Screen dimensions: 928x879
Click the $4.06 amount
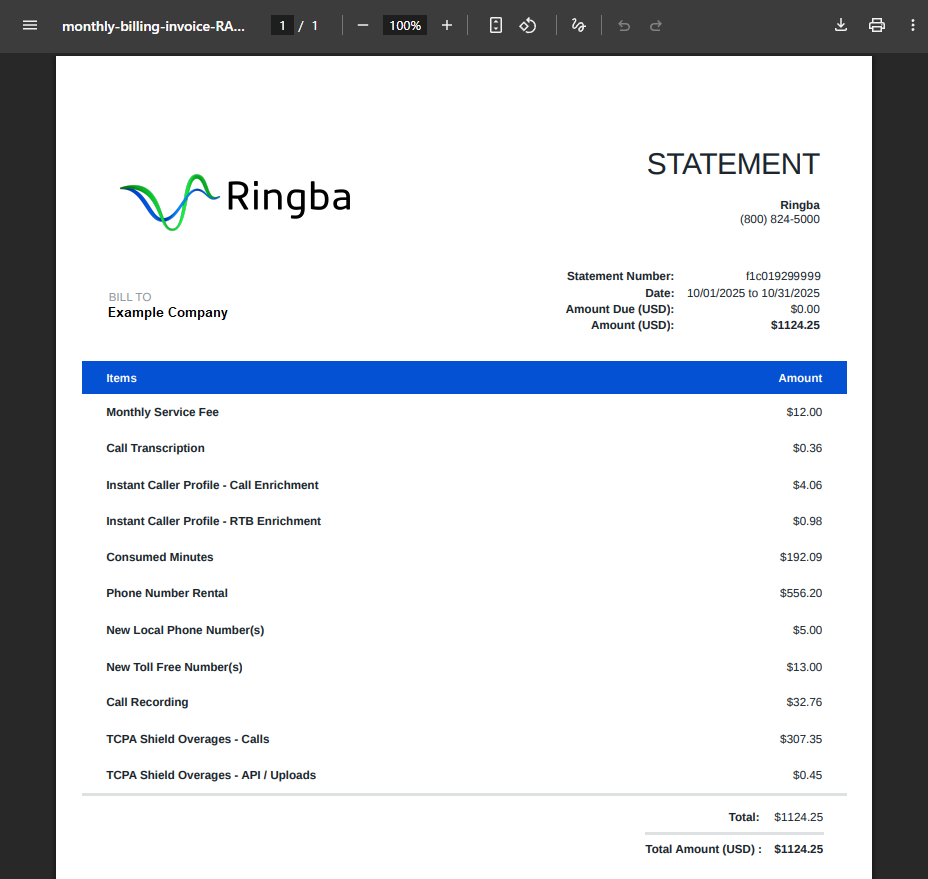[807, 485]
